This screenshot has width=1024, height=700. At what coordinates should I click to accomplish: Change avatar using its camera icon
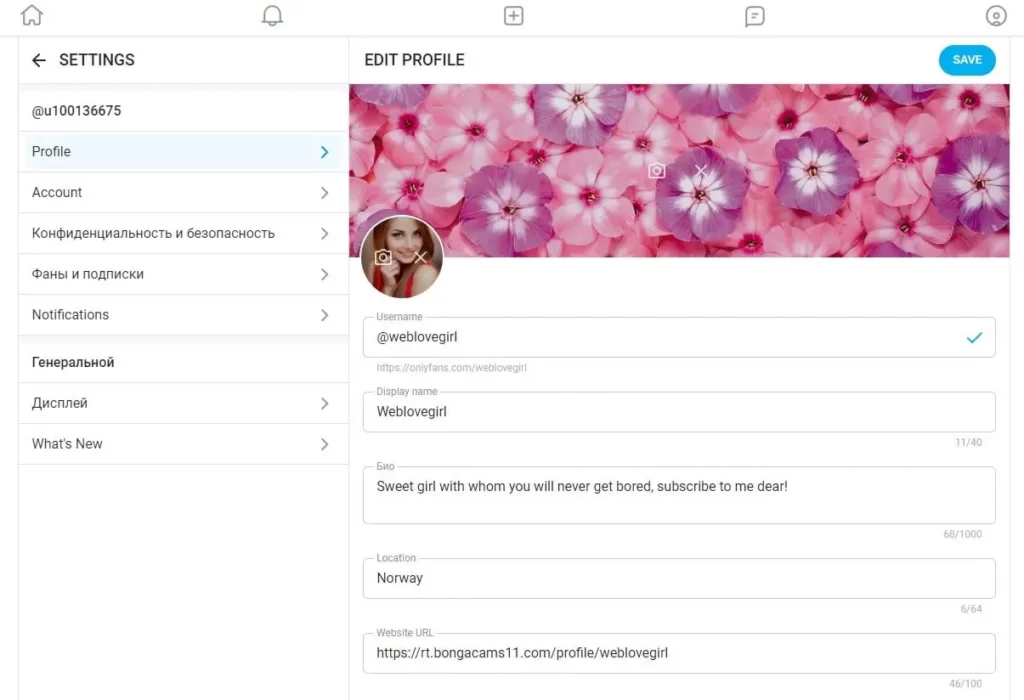point(383,257)
